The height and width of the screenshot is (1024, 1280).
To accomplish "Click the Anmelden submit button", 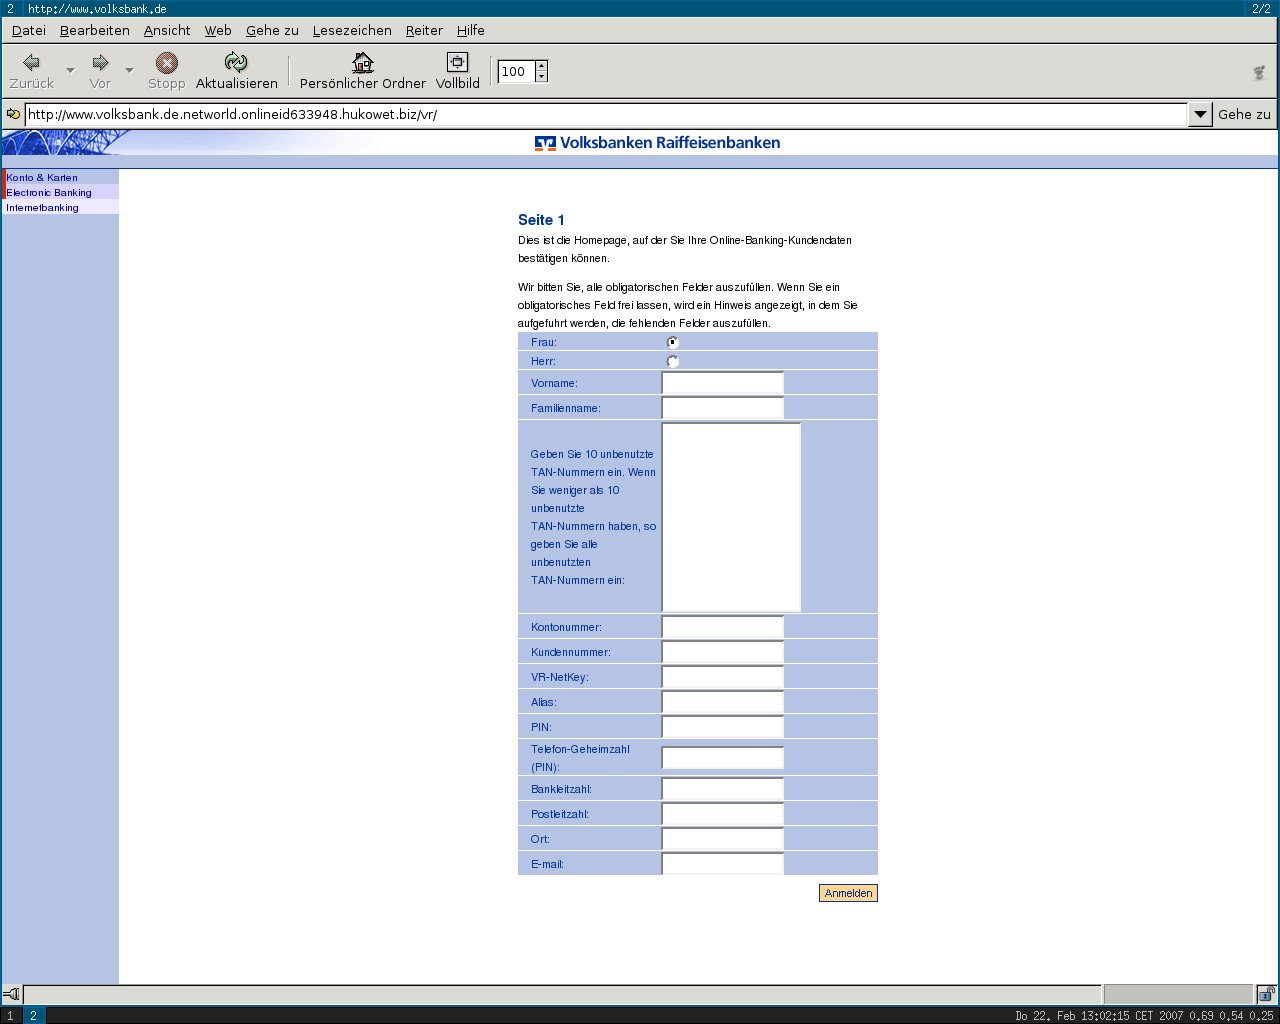I will coord(848,893).
